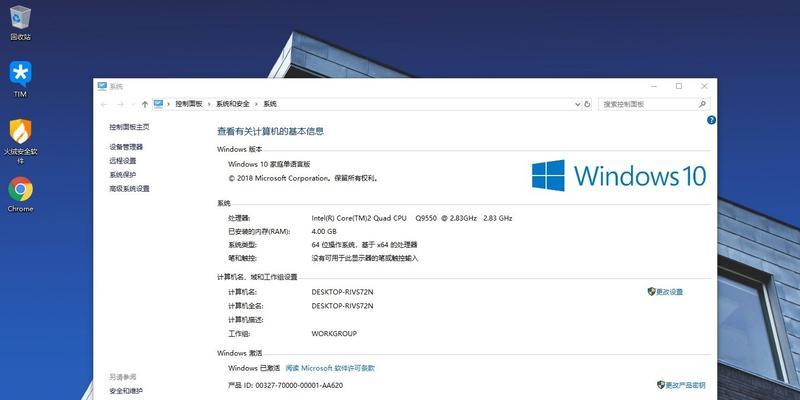Click the system icon in title bar
This screenshot has height=400, width=800.
(x=102, y=86)
